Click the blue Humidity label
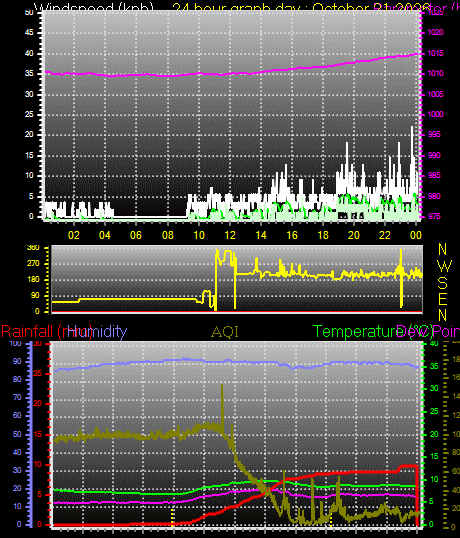The image size is (460, 538). pyautogui.click(x=97, y=332)
